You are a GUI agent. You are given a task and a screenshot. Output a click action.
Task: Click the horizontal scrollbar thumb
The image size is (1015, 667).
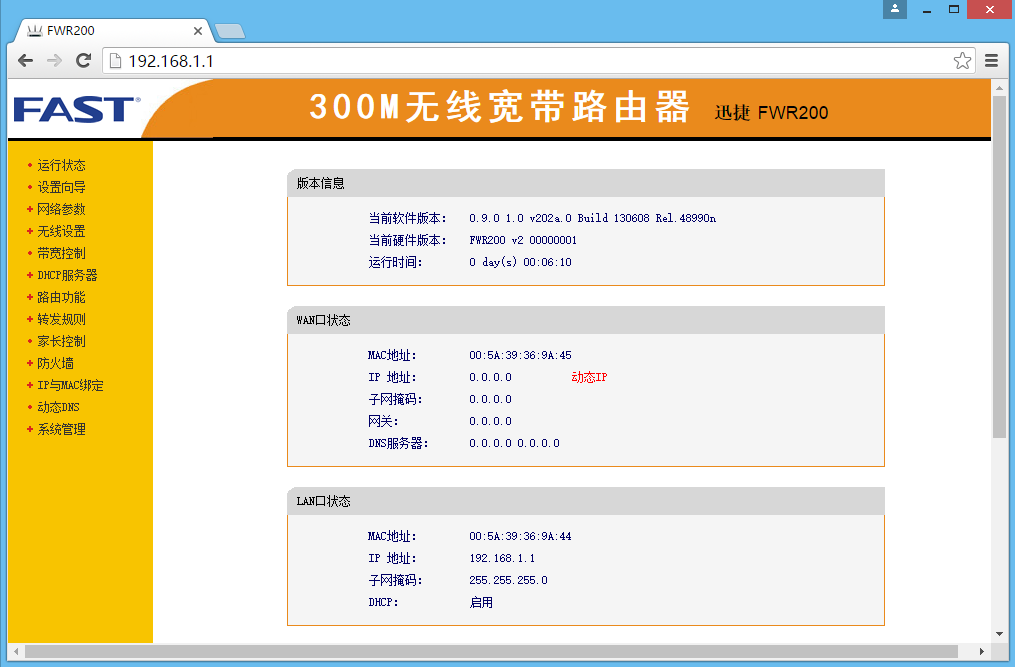coord(491,651)
